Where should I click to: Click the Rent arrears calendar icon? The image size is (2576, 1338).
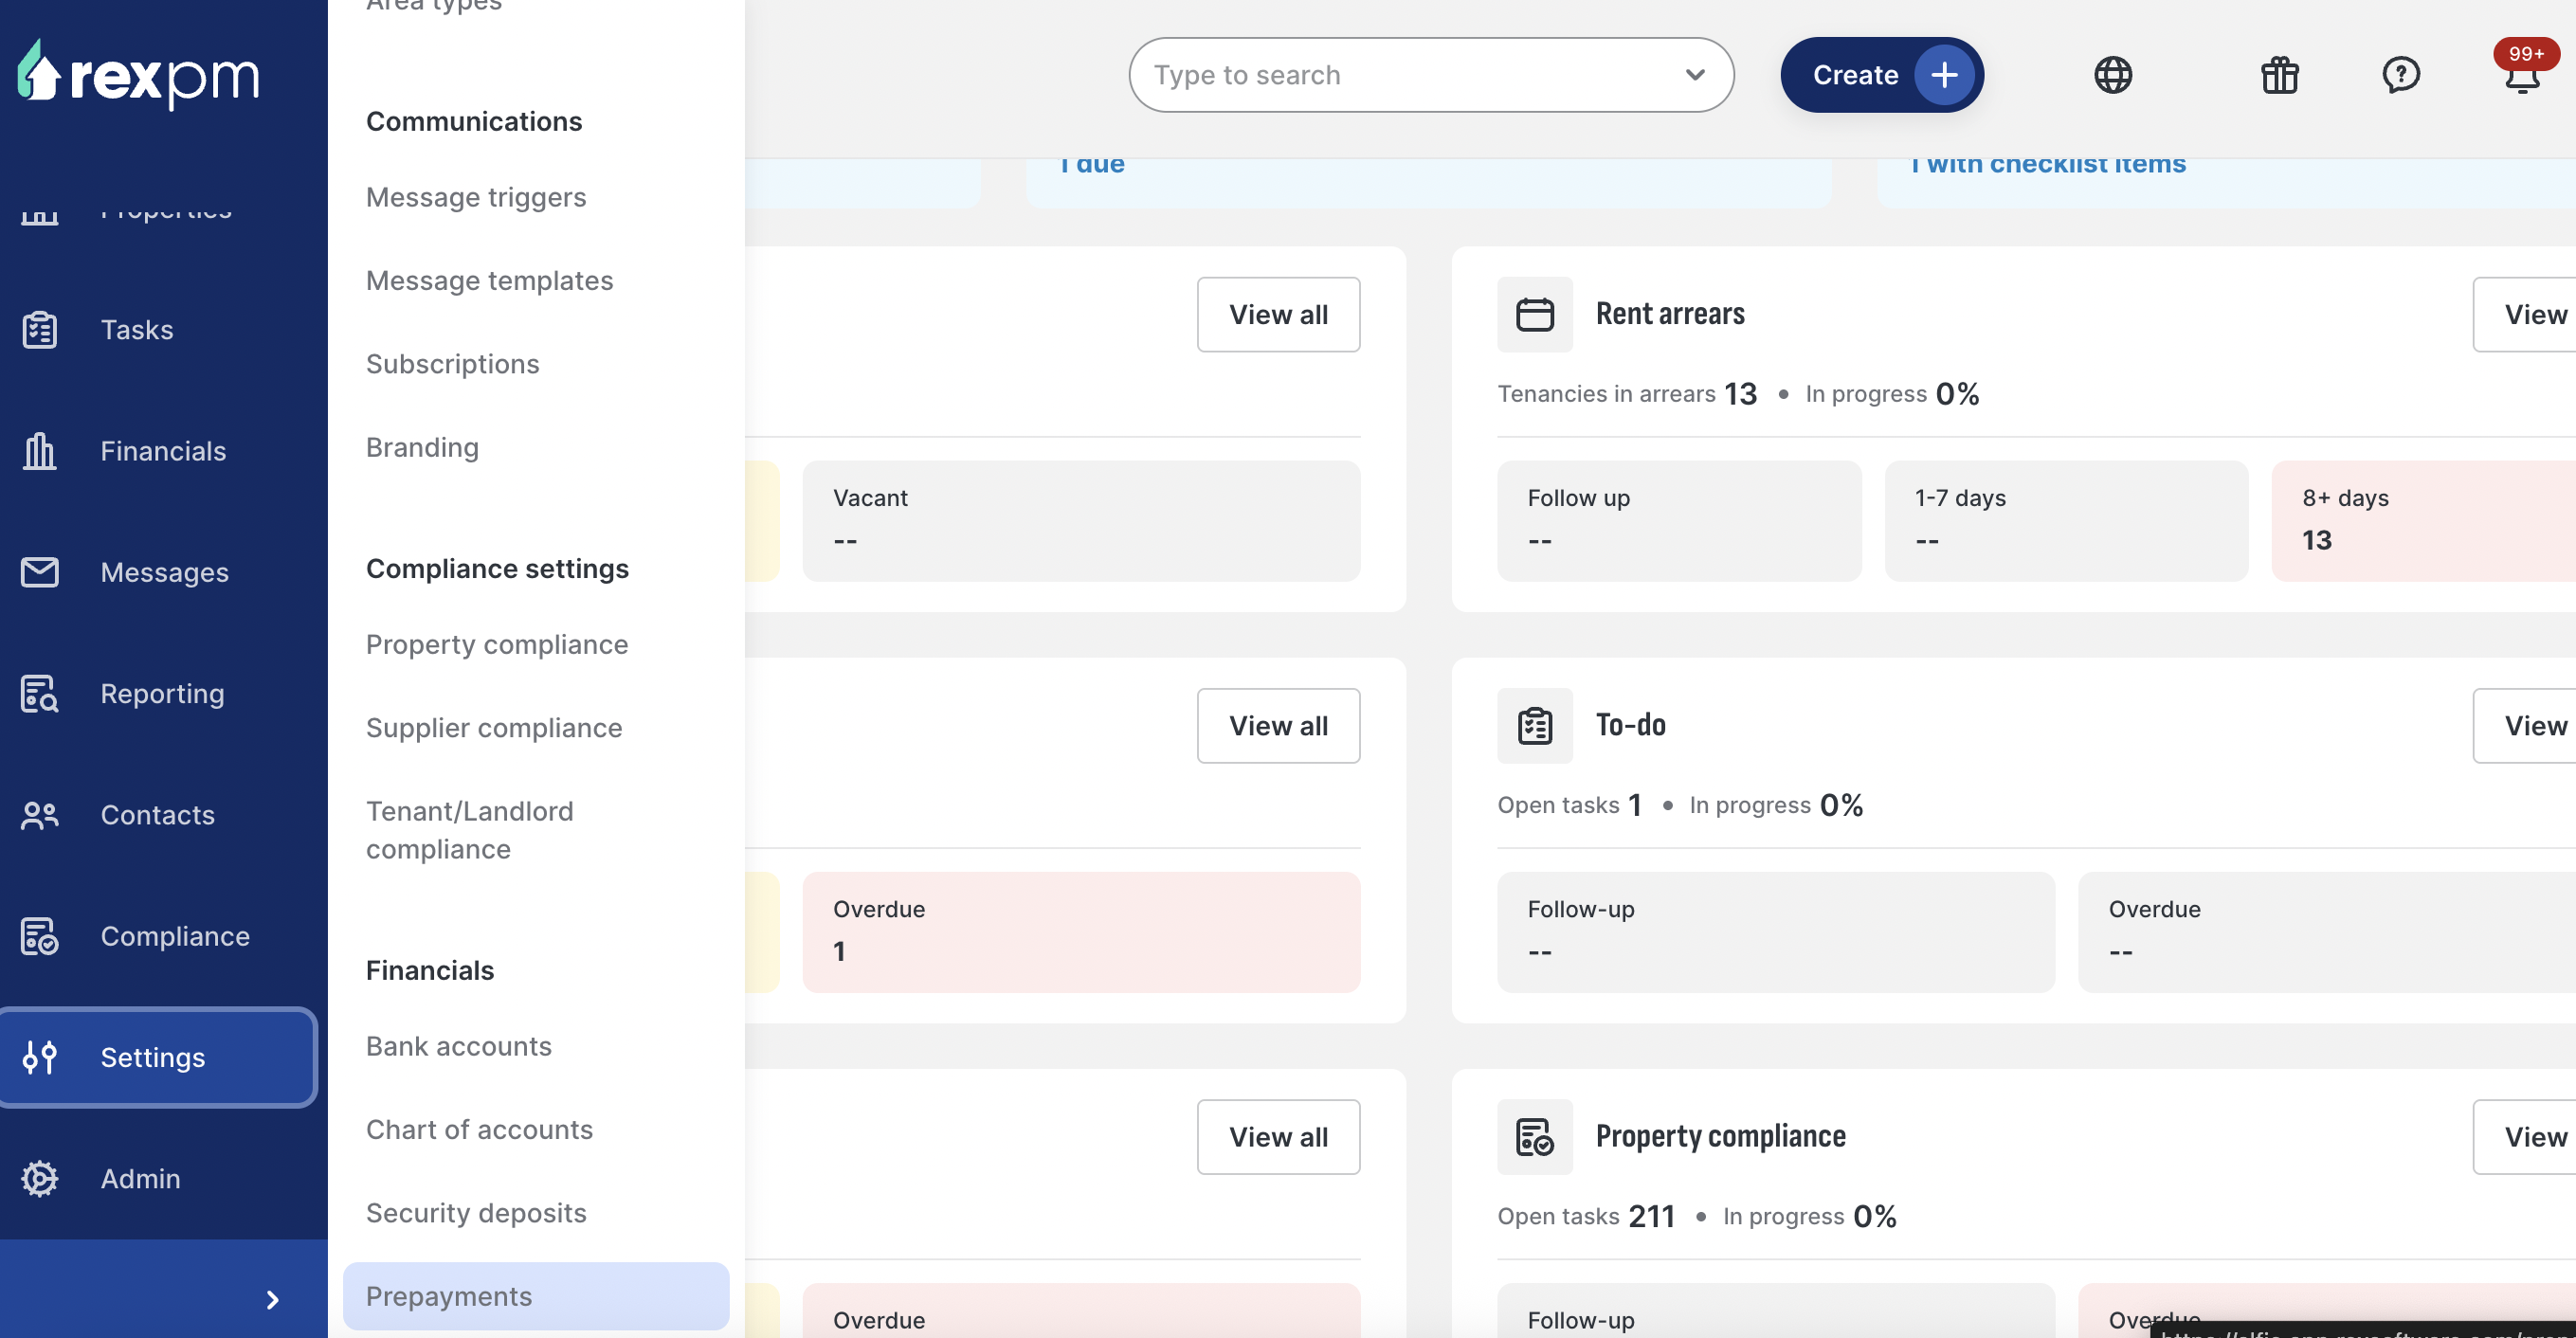[x=1534, y=314]
